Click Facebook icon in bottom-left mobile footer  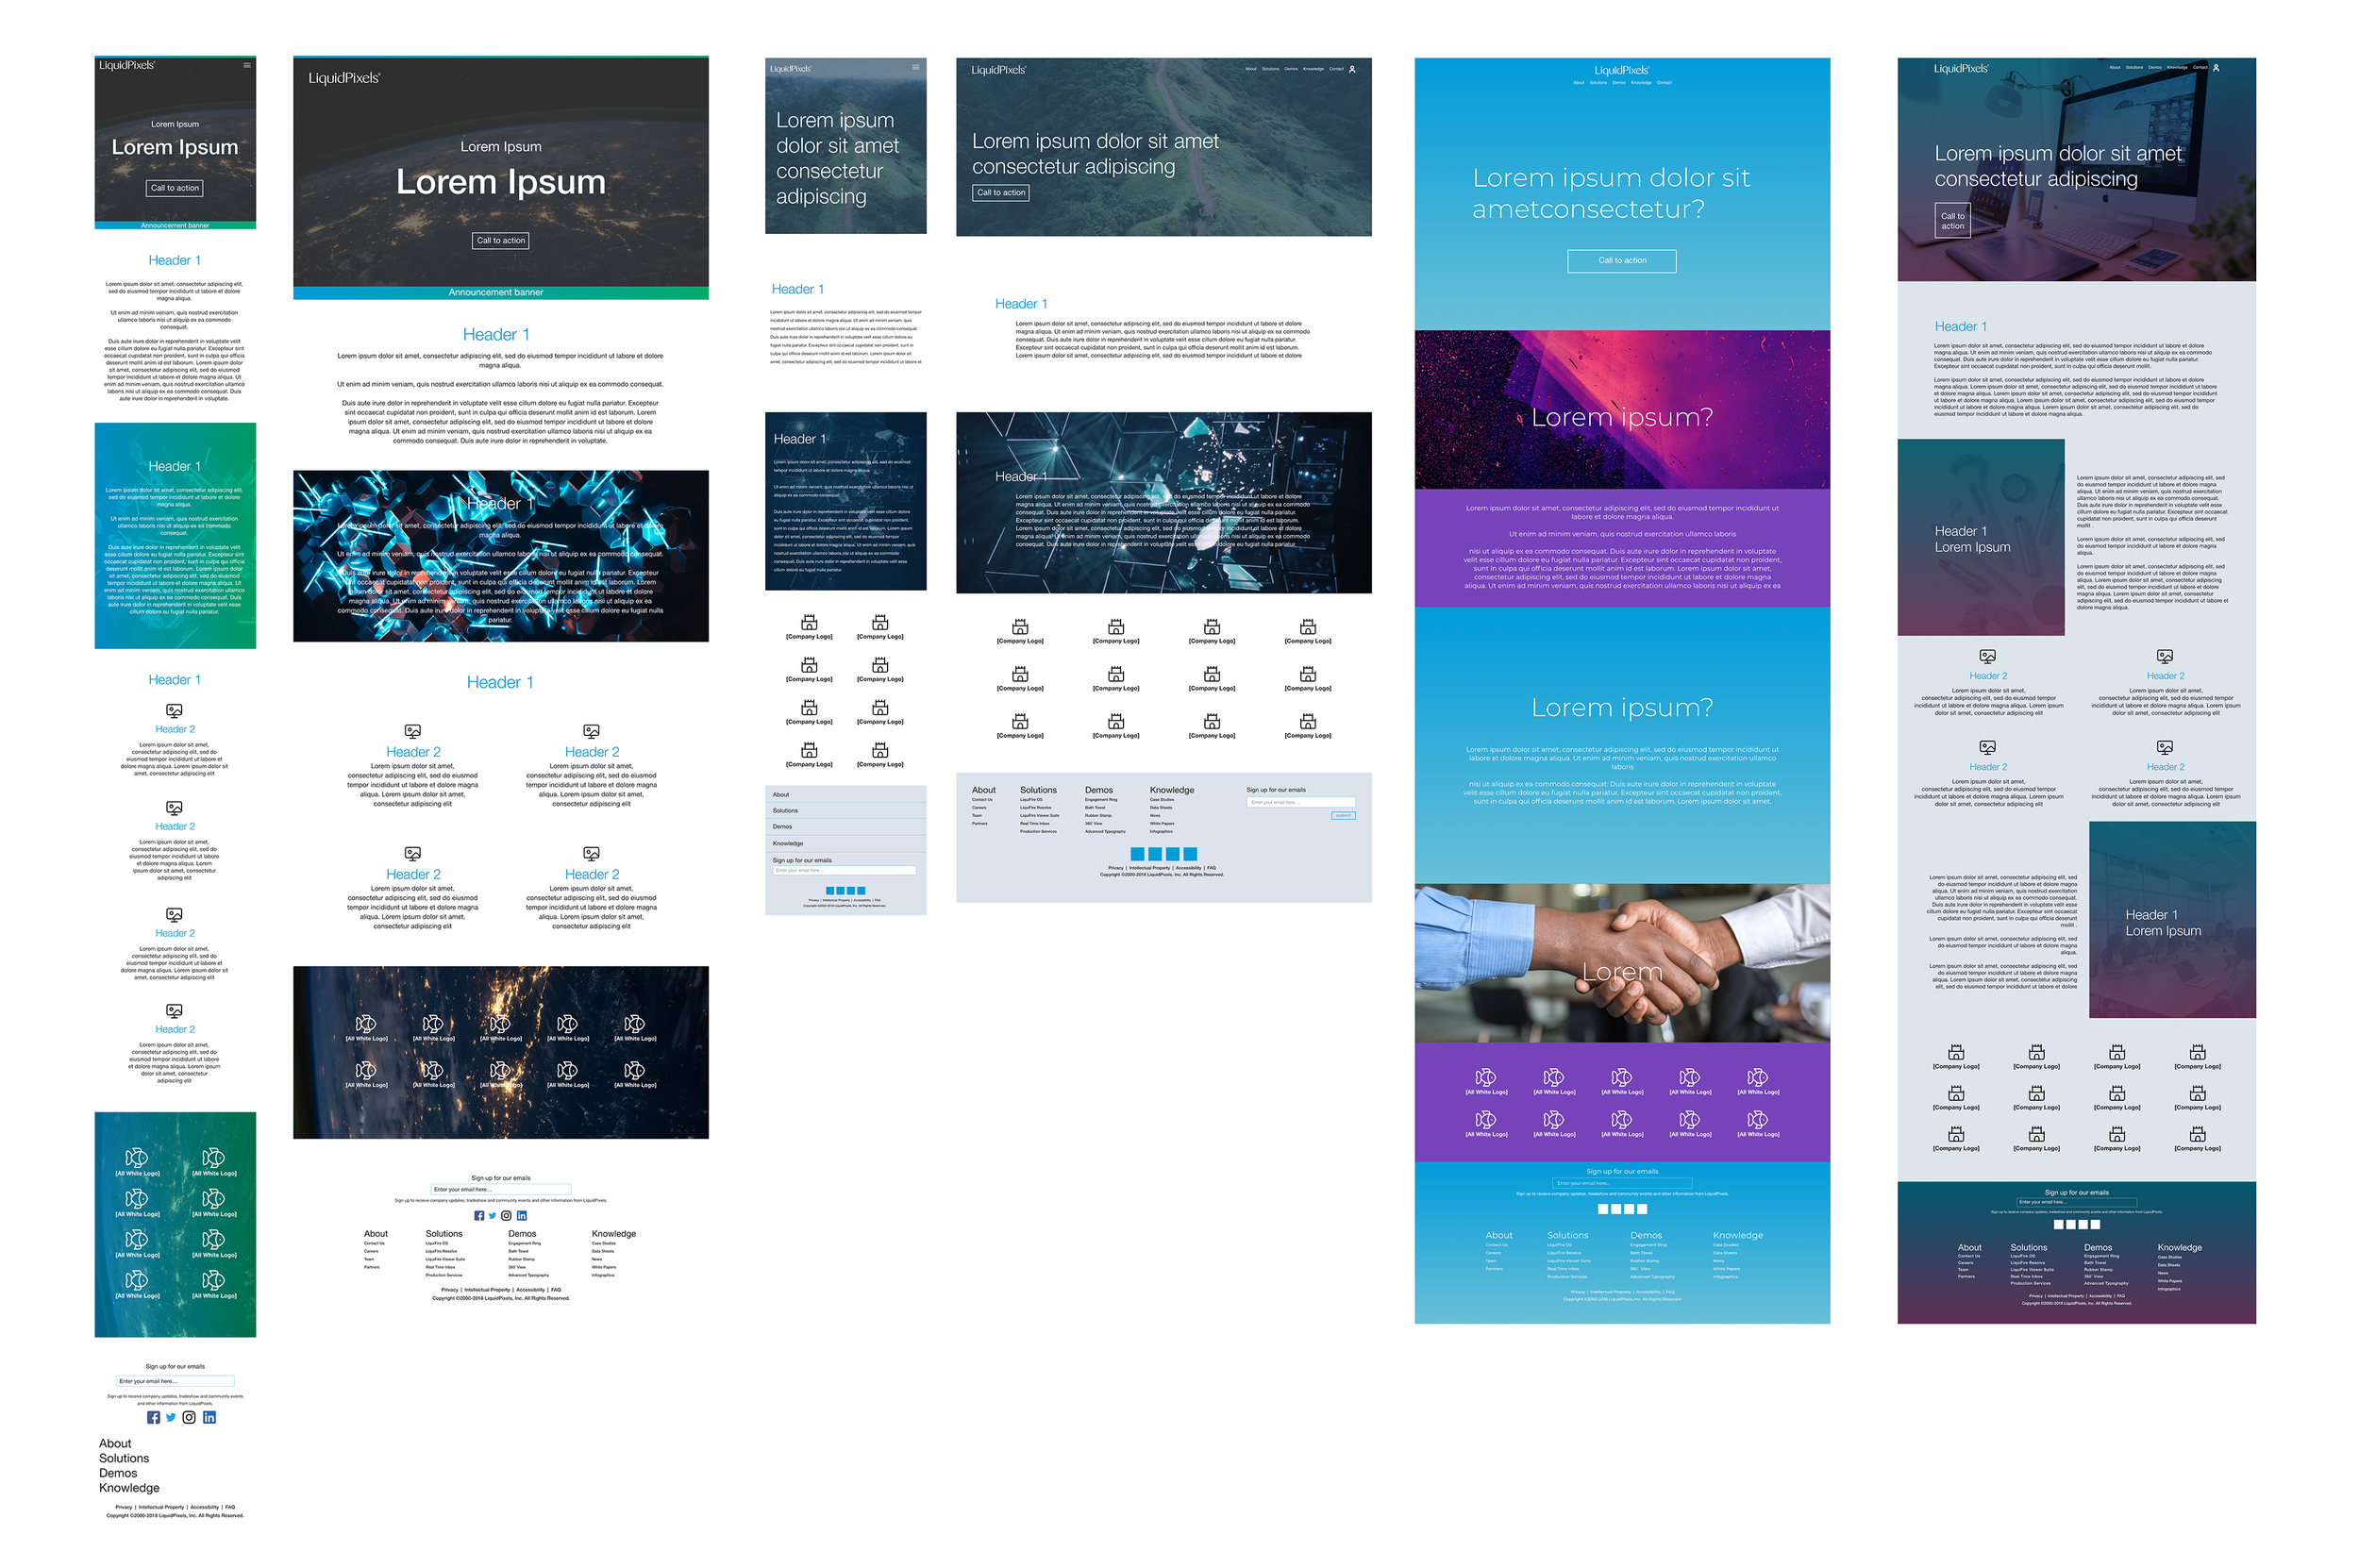153,1417
